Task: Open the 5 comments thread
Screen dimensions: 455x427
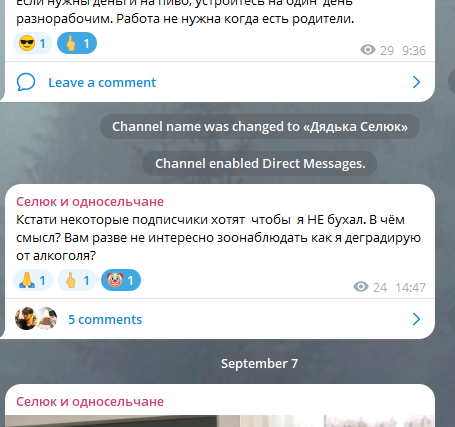Action: pos(105,319)
